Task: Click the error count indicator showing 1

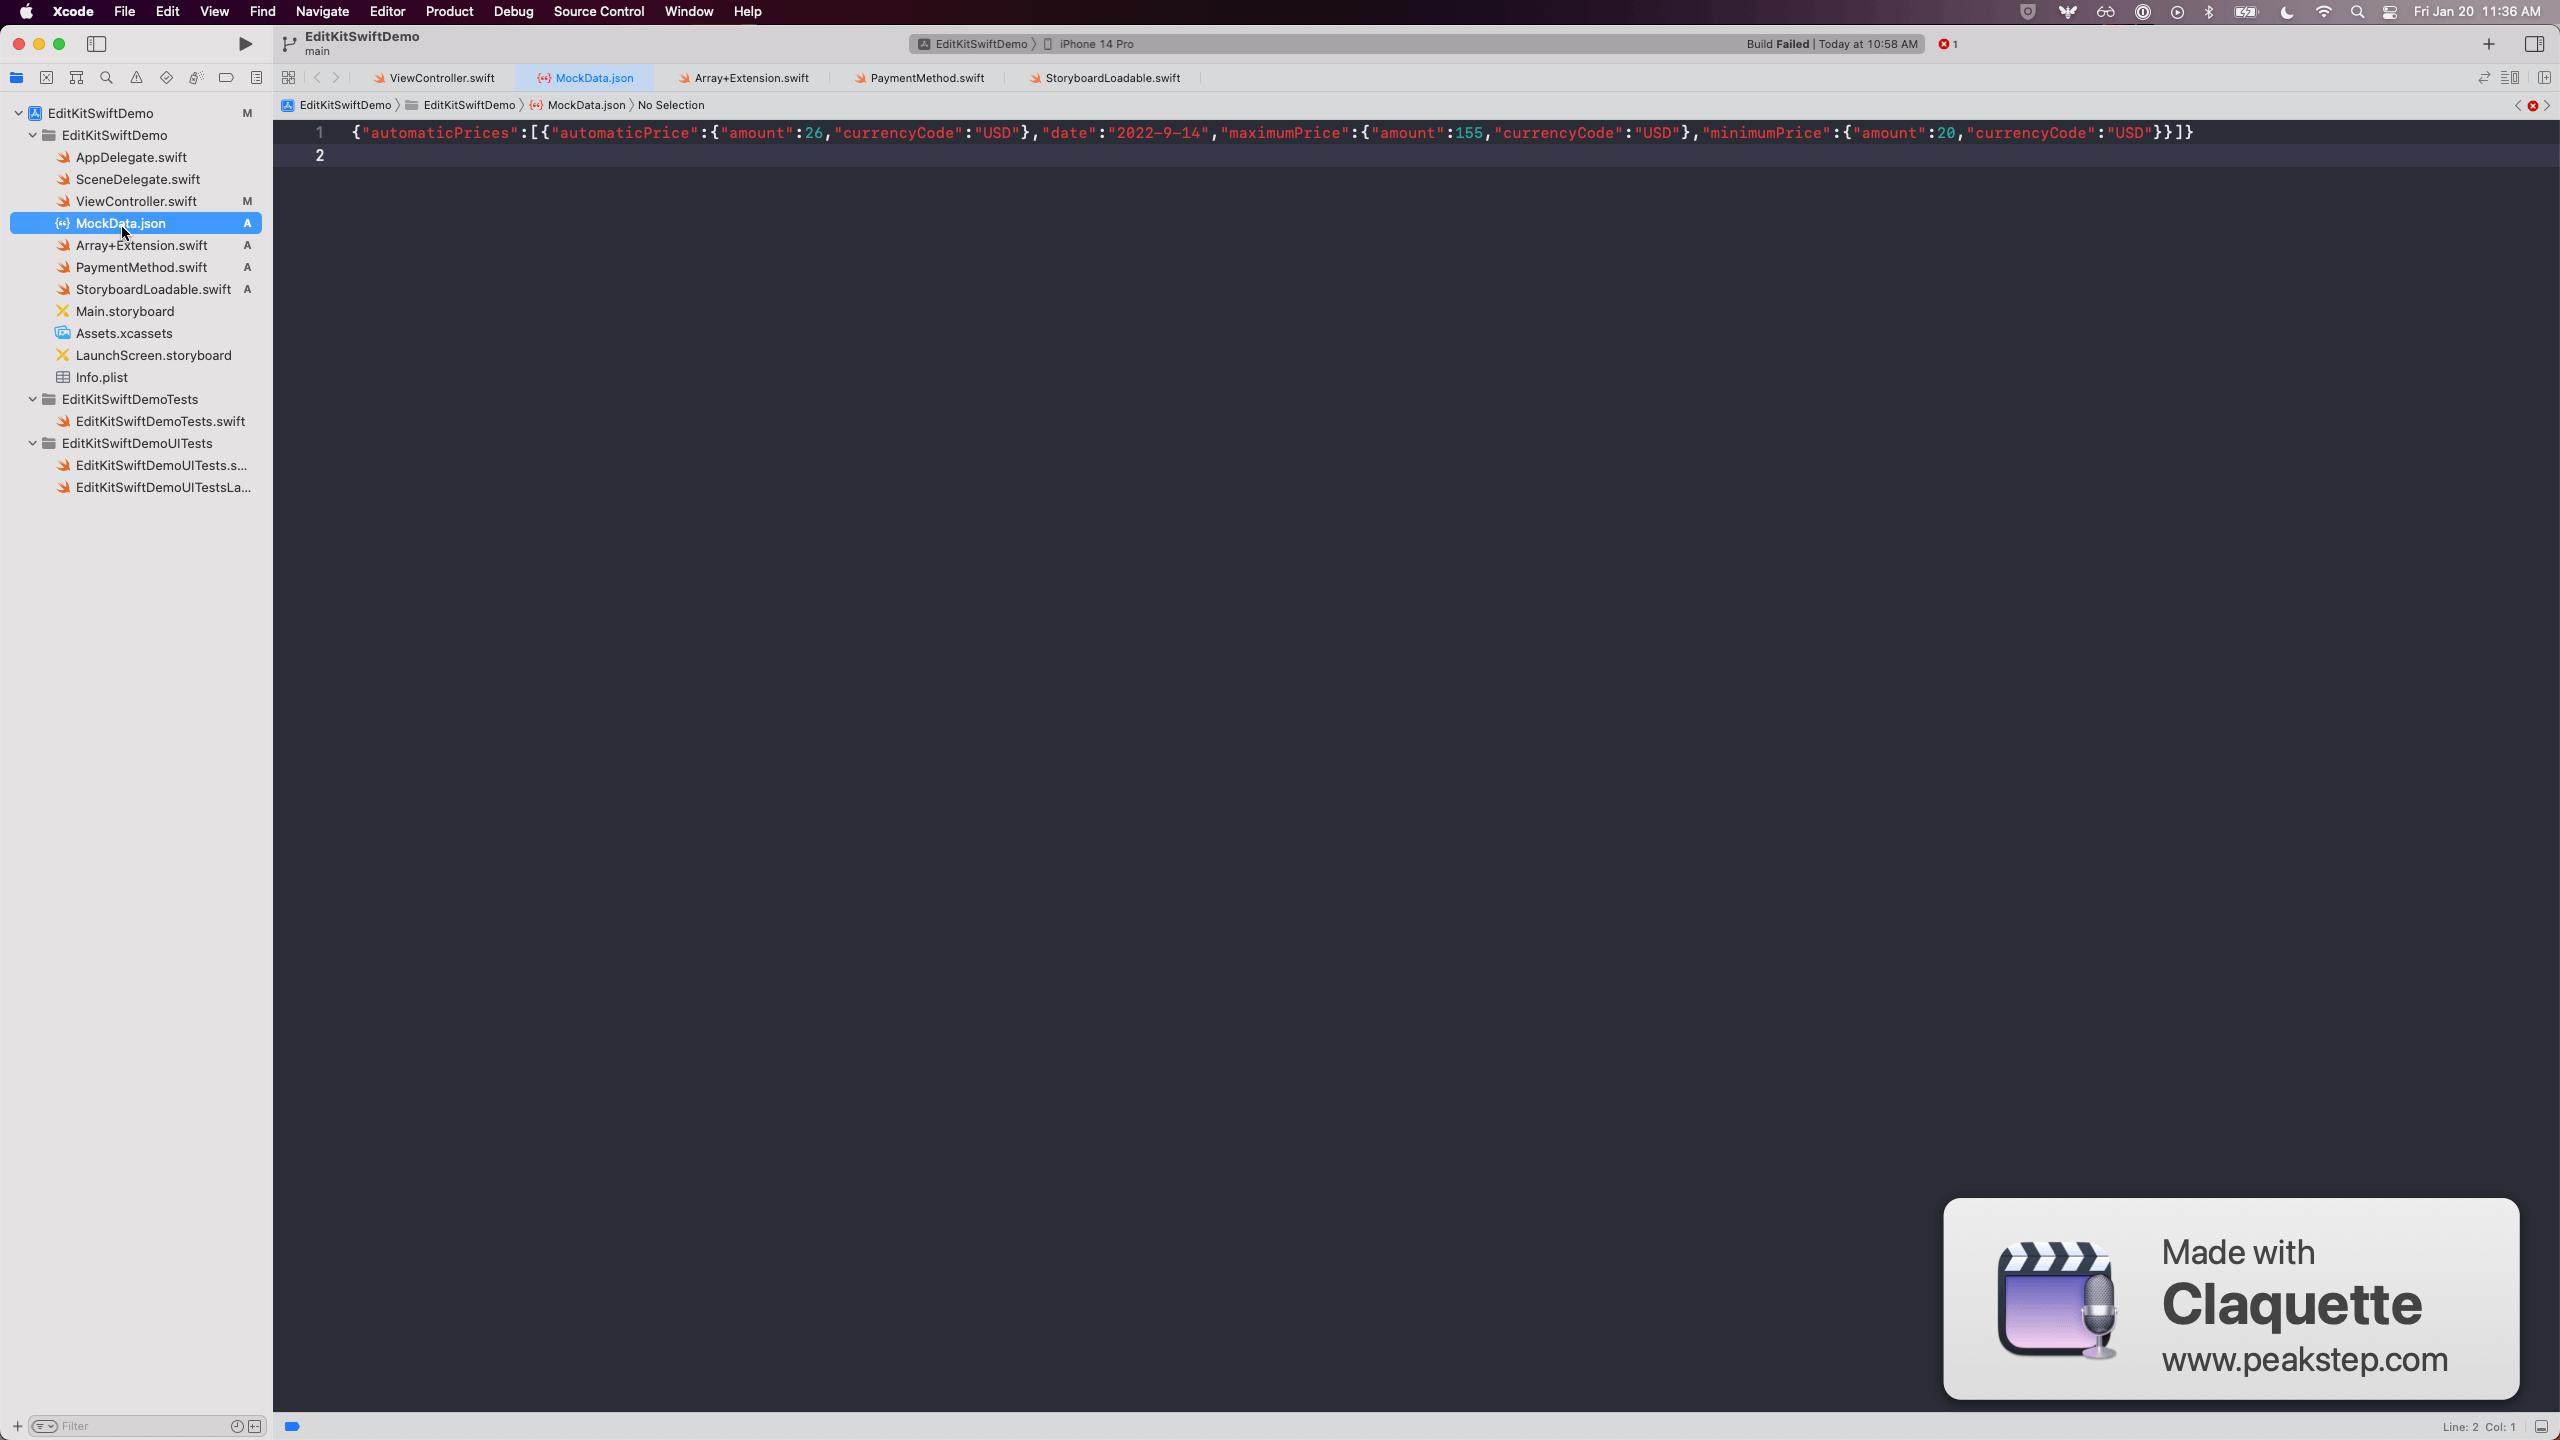Action: coord(1946,44)
